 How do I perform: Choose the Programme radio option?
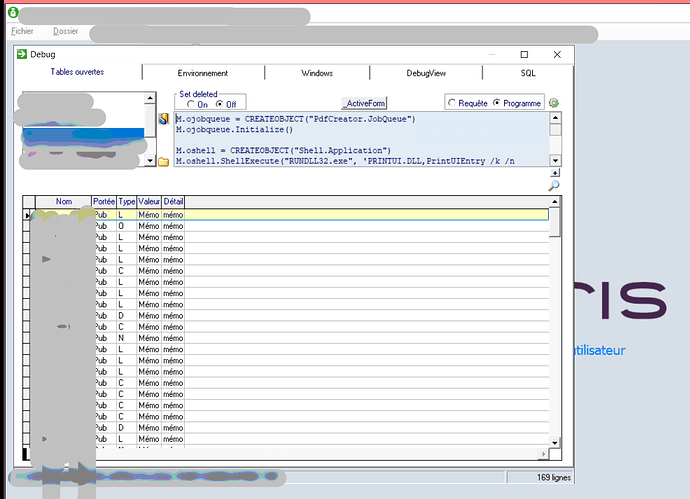pos(496,103)
